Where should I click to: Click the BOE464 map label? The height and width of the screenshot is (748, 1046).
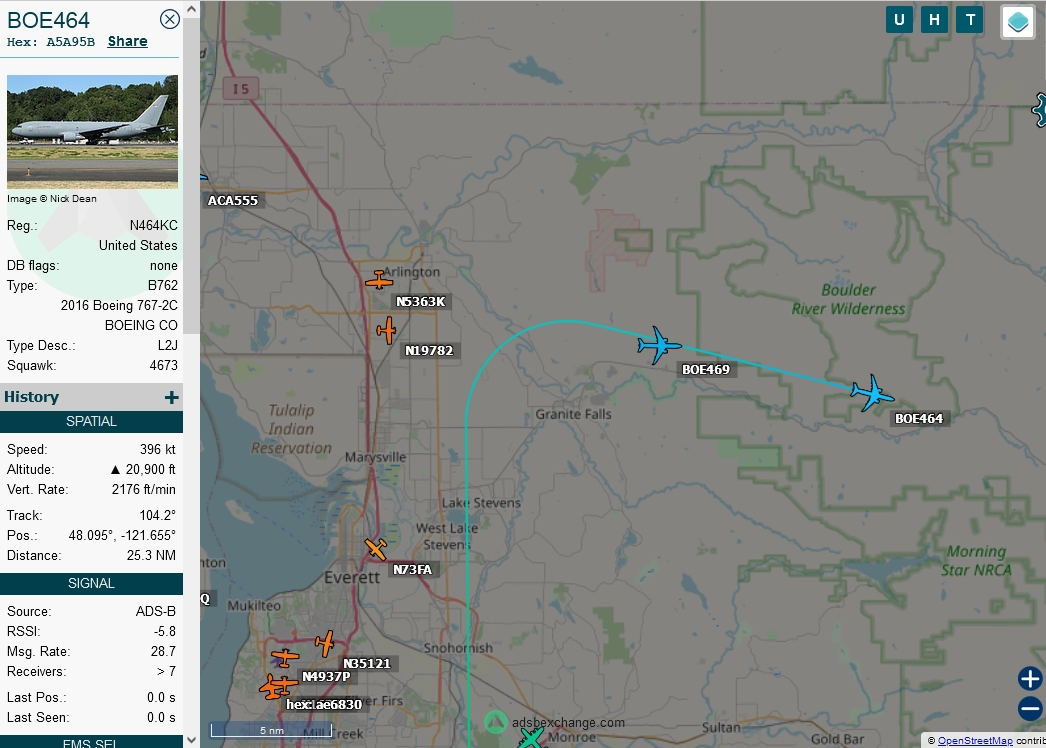pos(919,418)
